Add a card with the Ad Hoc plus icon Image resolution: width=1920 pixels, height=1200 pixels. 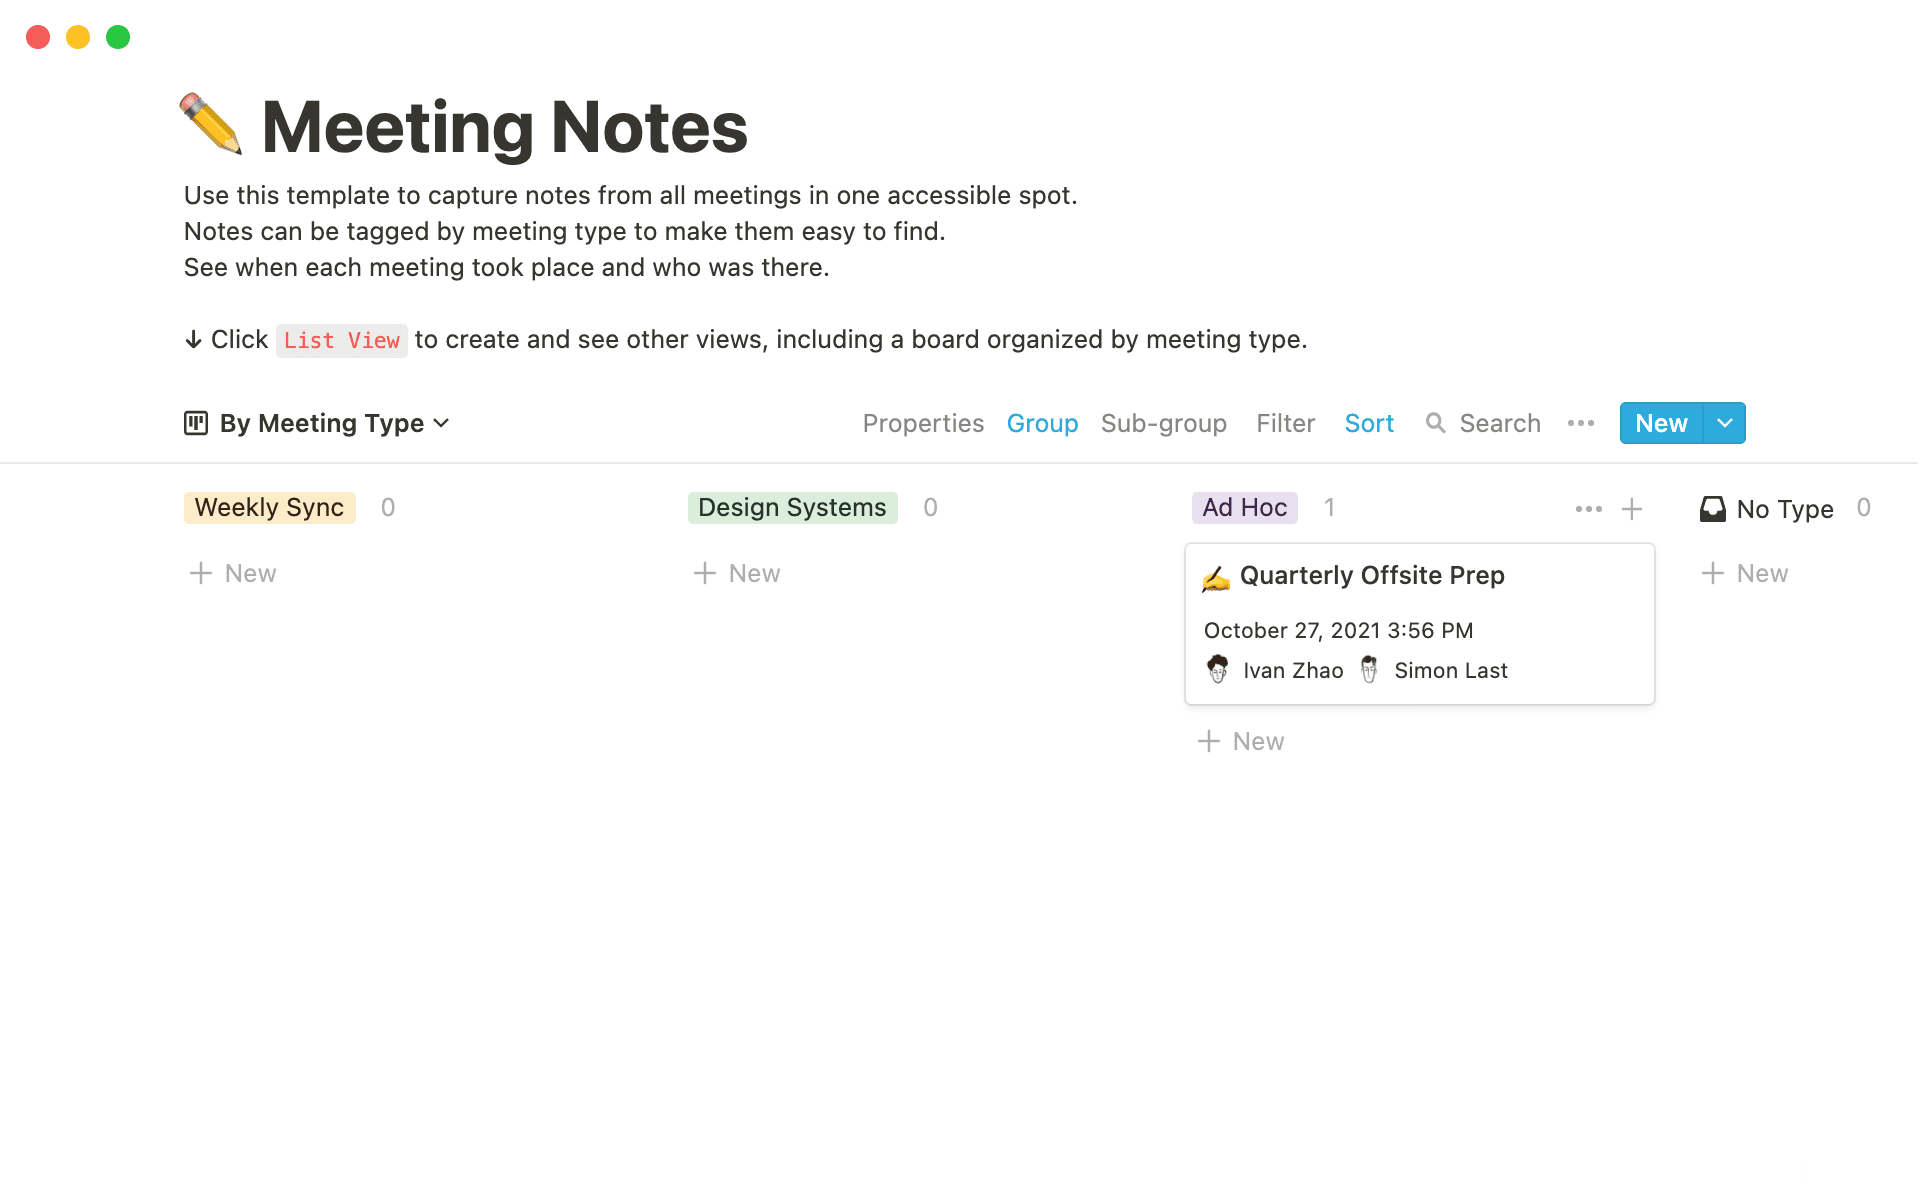[1632, 508]
